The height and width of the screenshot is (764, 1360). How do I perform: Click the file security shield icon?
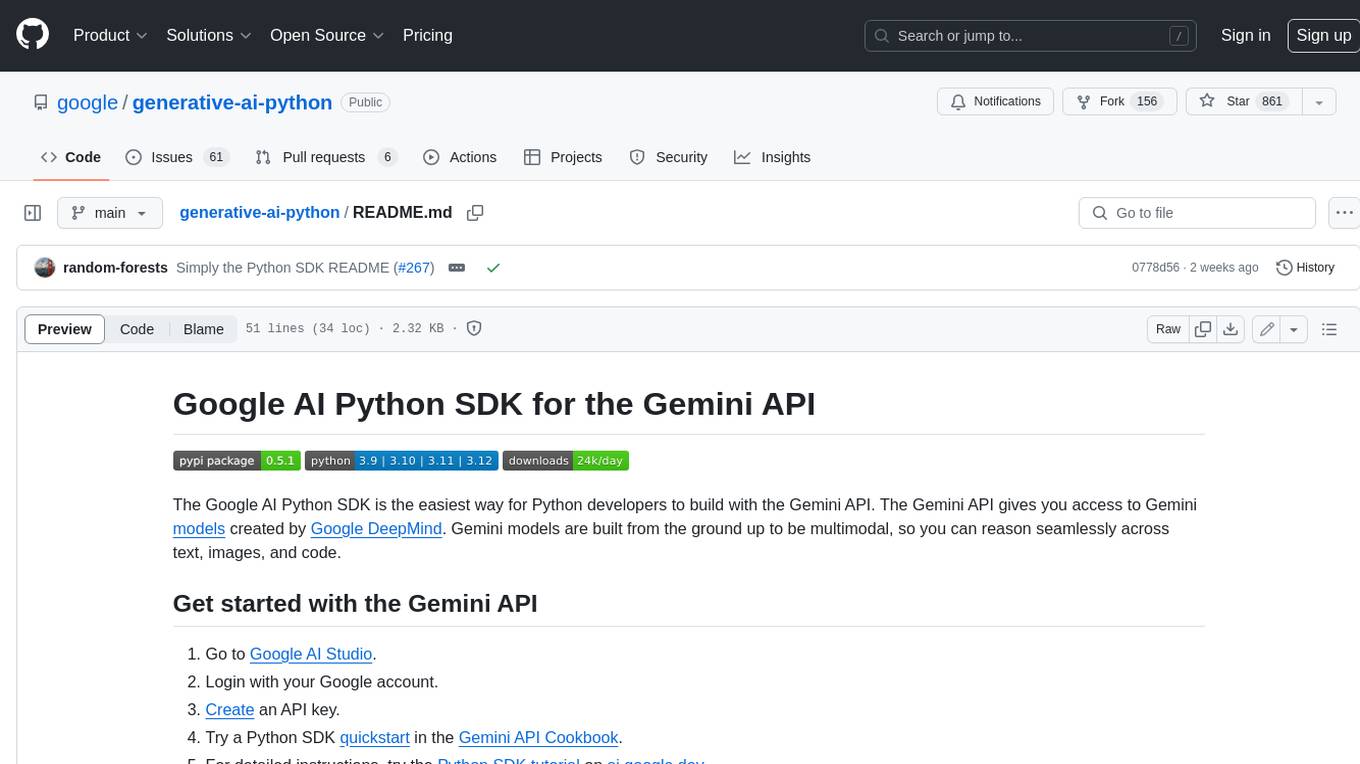(x=475, y=328)
